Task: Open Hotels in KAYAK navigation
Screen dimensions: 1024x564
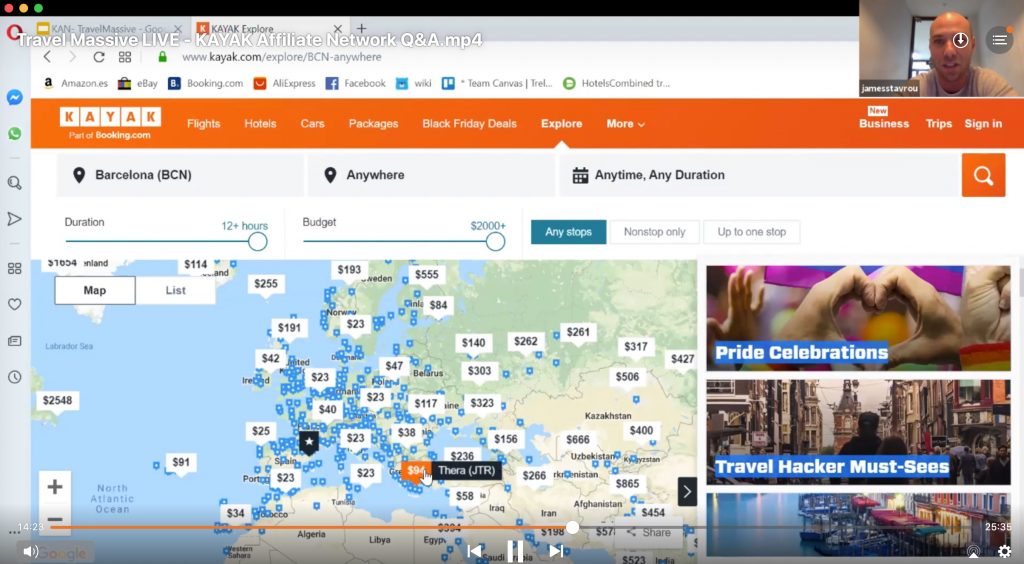Action: click(x=260, y=123)
